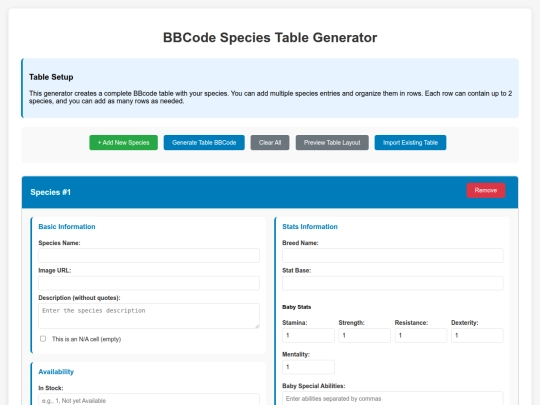Image resolution: width=540 pixels, height=405 pixels.
Task: Remove Species #1
Action: (x=486, y=190)
